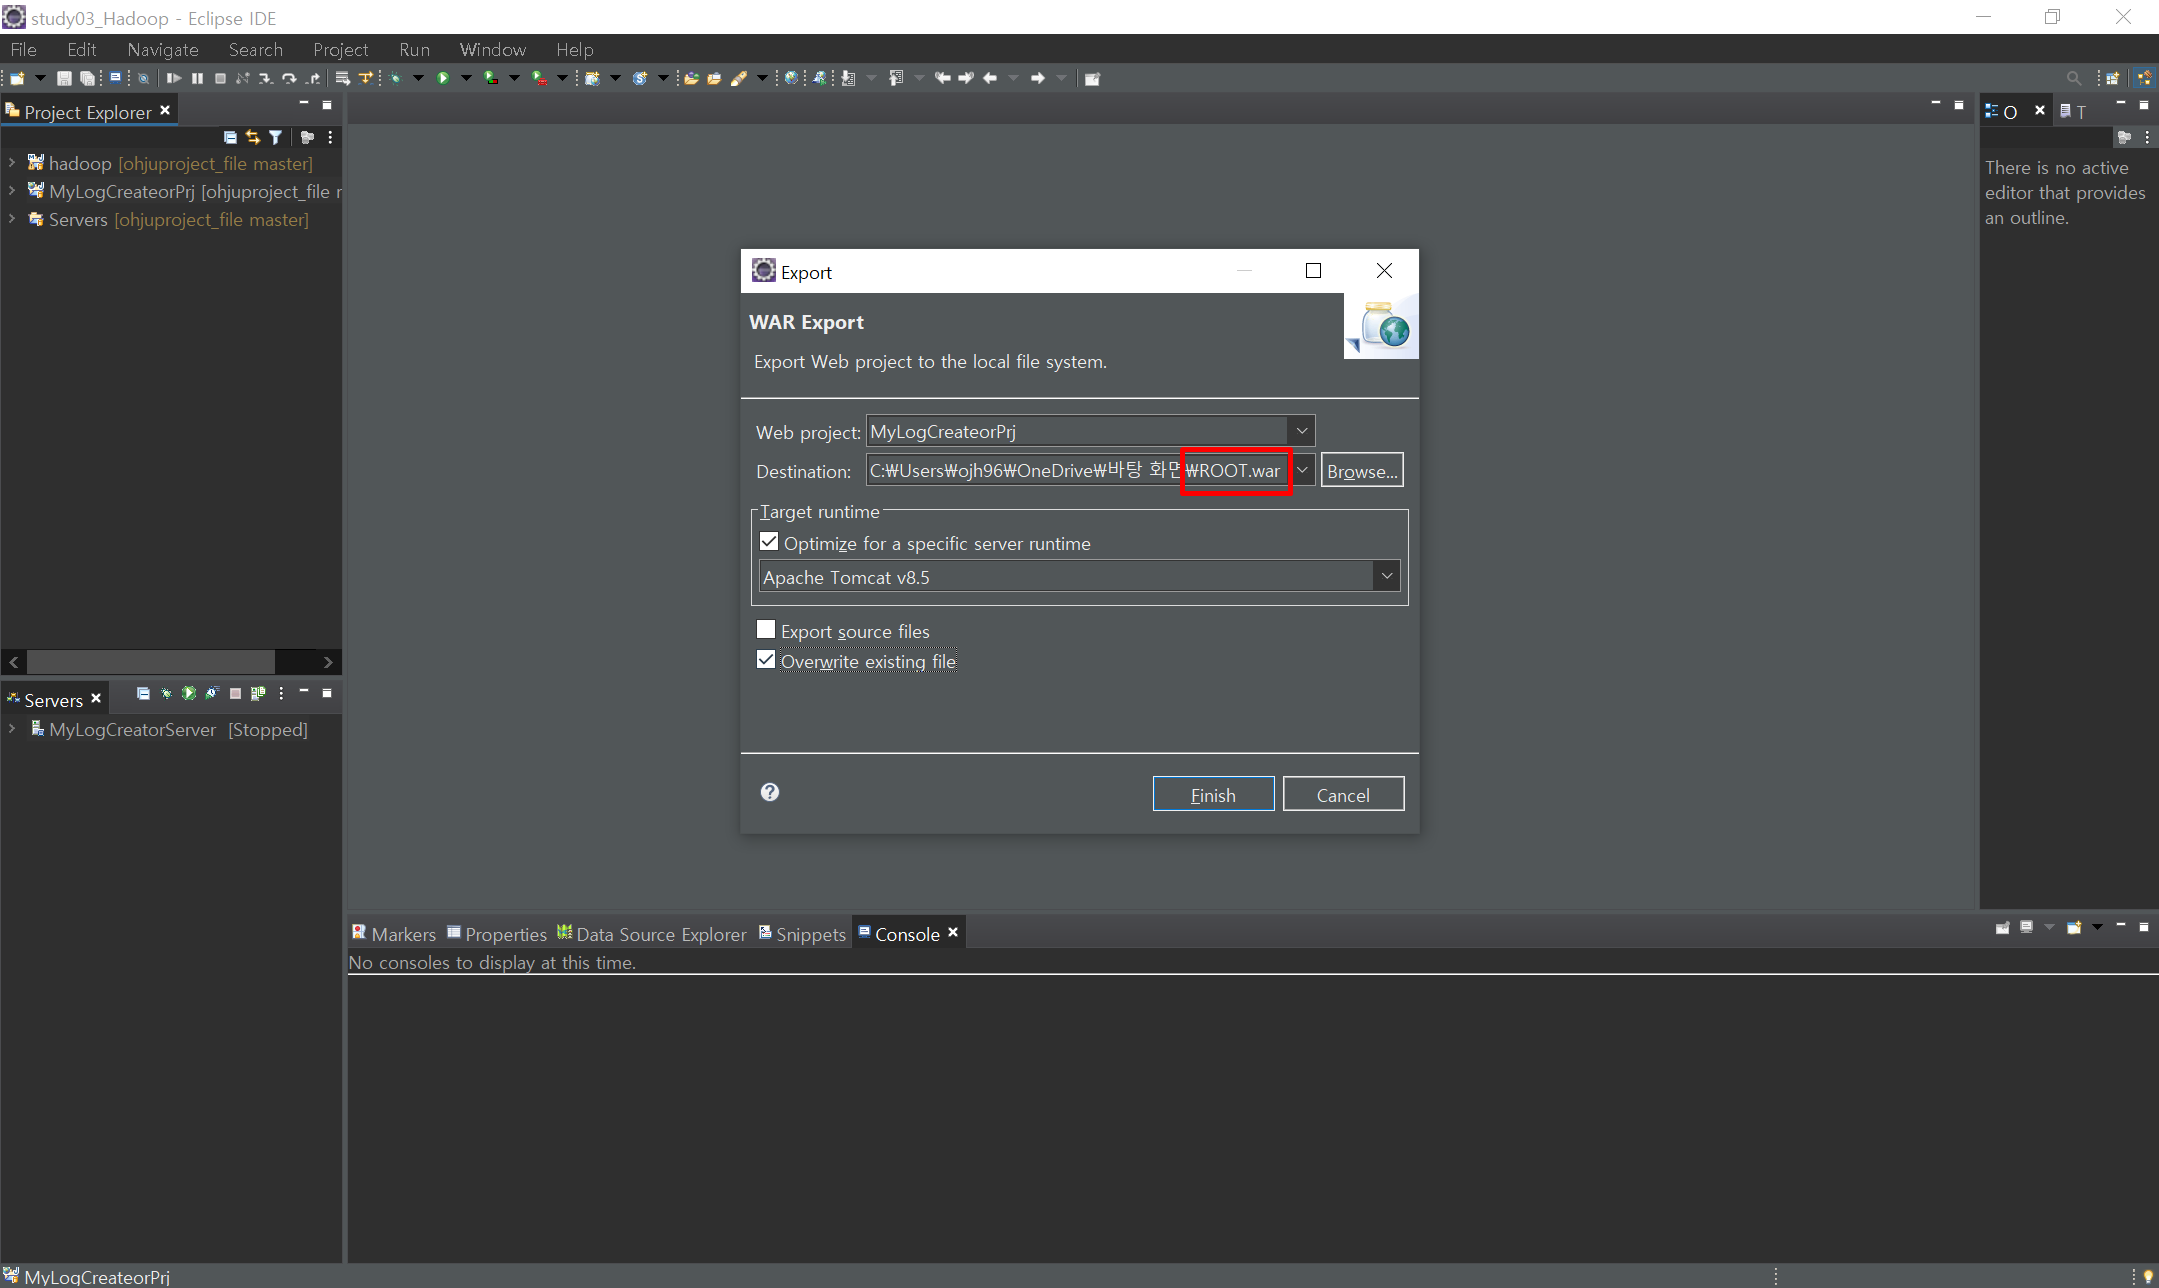Image resolution: width=2159 pixels, height=1288 pixels.
Task: Uncheck Optimize for a specific server runtime
Action: (769, 542)
